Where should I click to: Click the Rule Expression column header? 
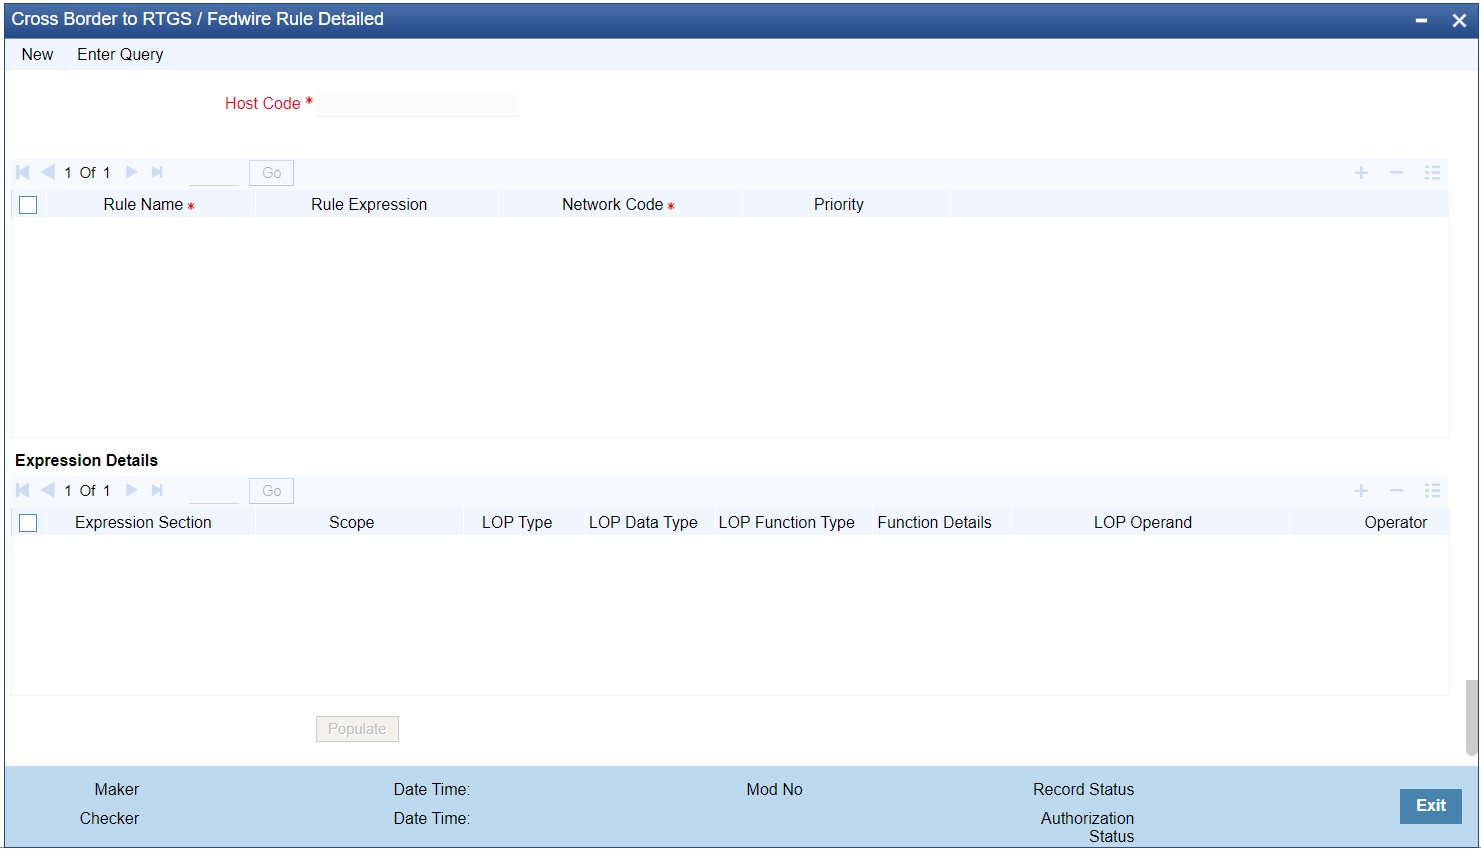point(369,204)
